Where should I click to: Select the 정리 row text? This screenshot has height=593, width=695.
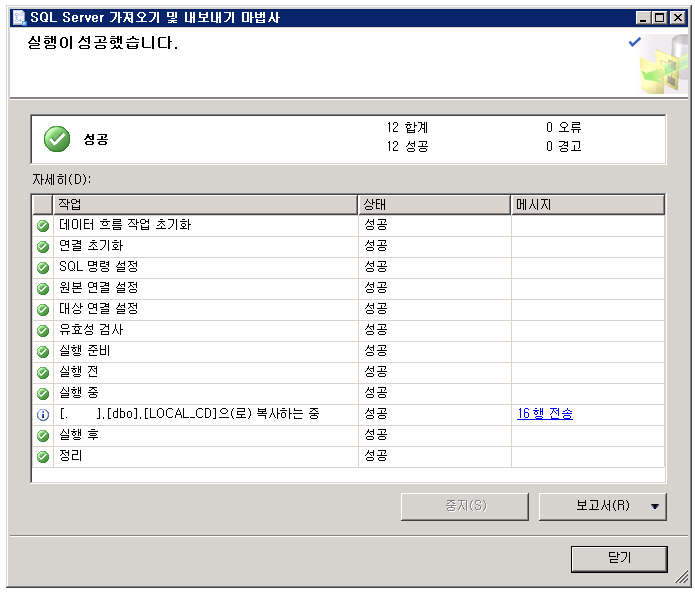(x=70, y=455)
